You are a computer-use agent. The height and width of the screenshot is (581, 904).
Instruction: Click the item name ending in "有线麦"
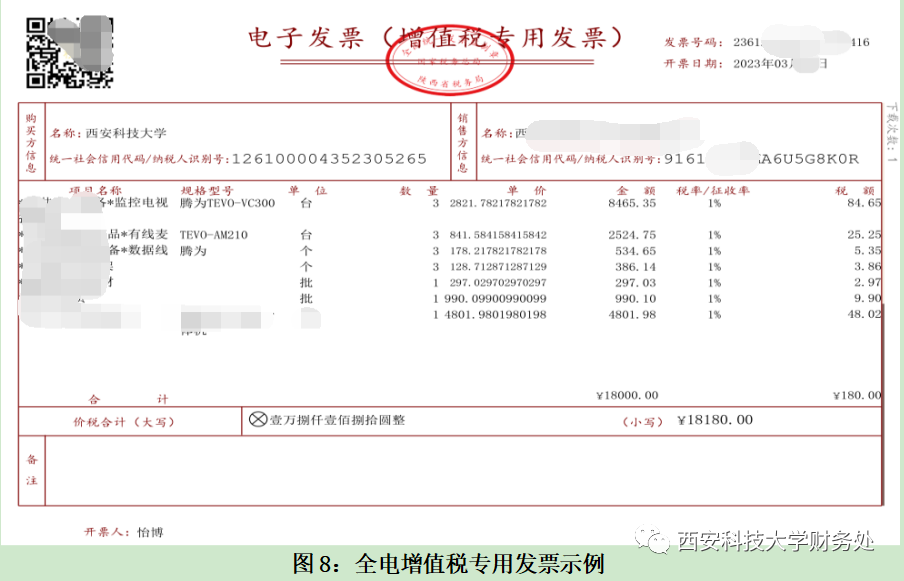138,234
